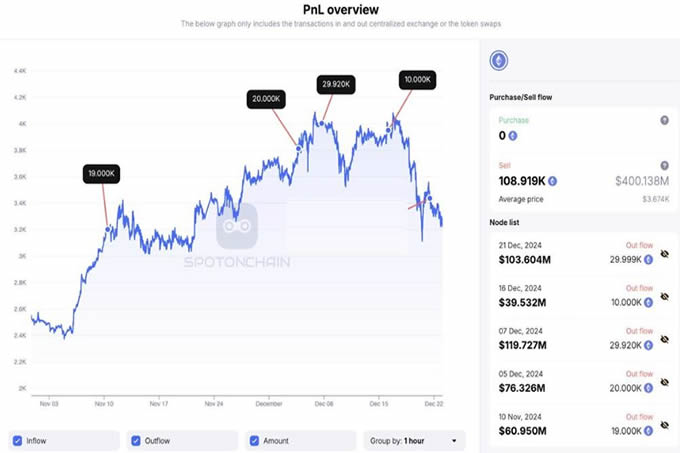Click the 10.000K chart annotation
The image size is (680, 453).
(417, 78)
